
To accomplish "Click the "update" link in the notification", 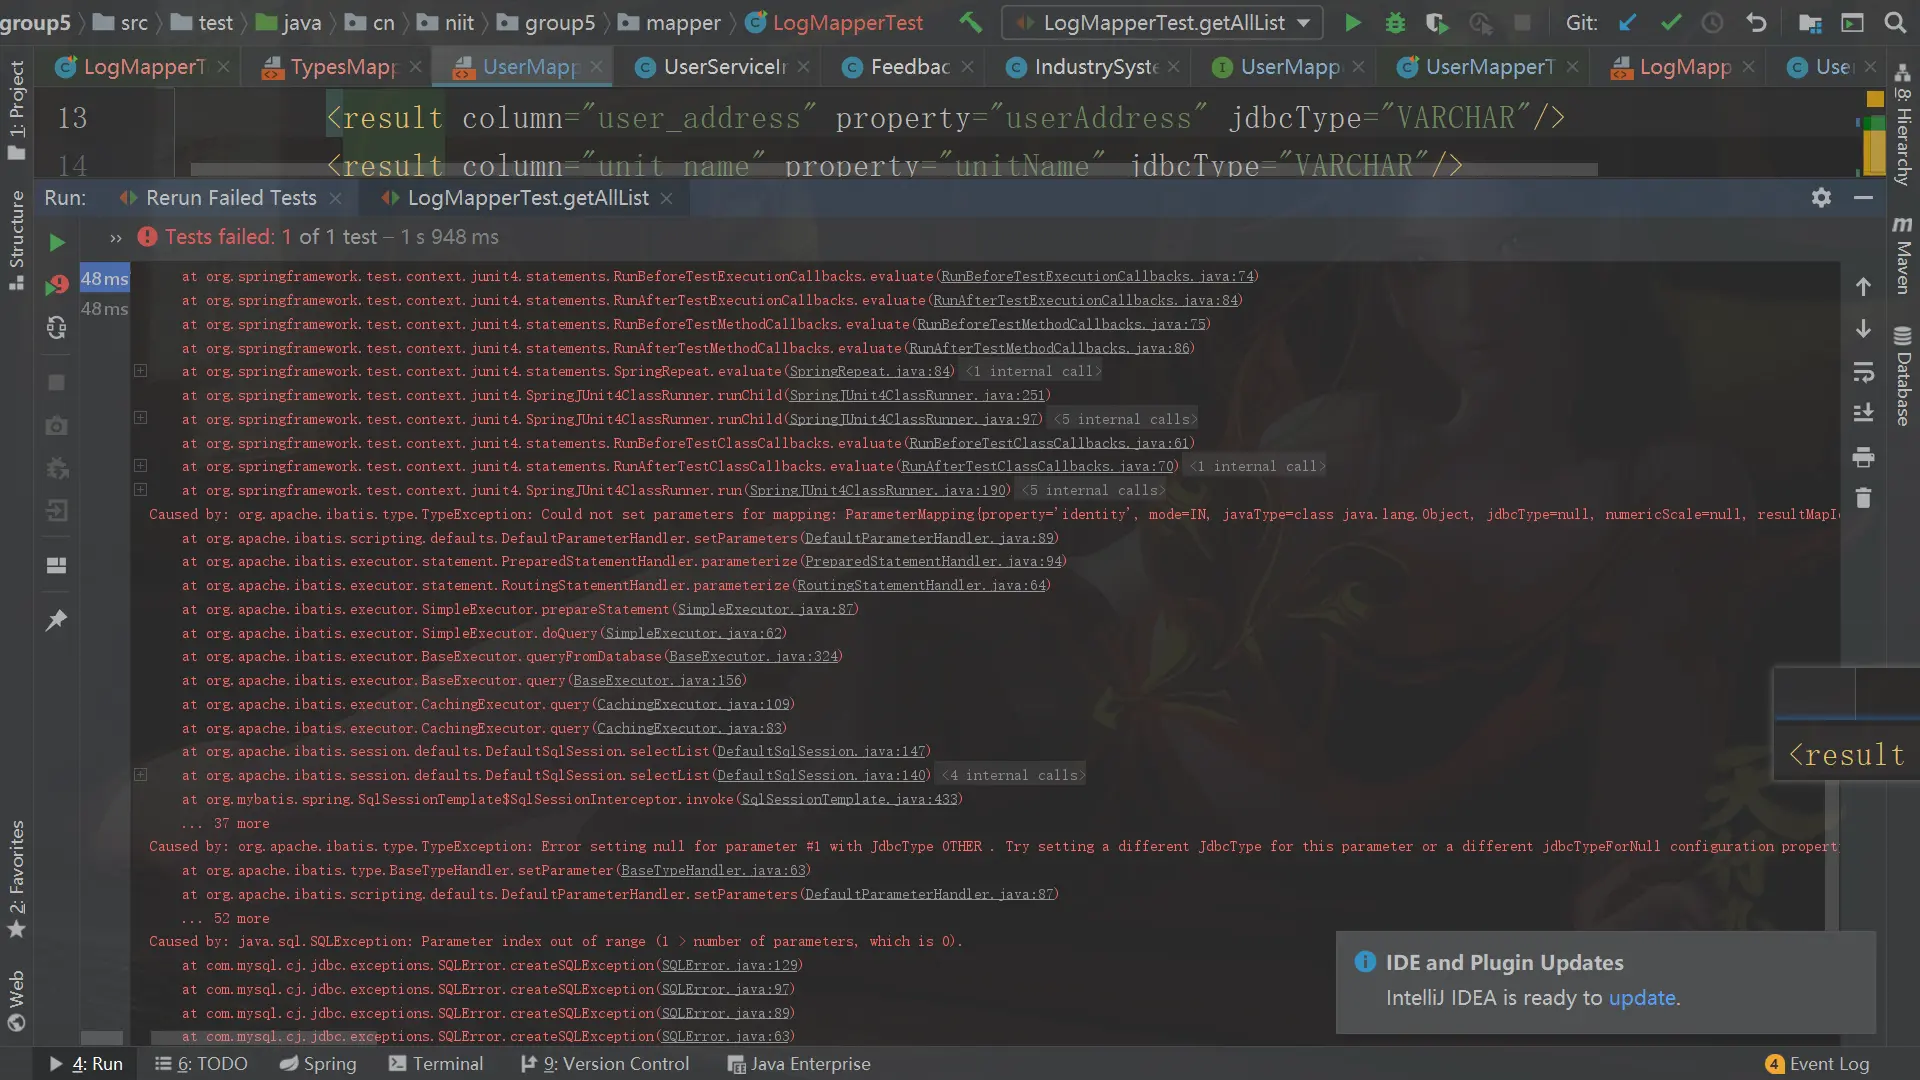I will (x=1641, y=998).
